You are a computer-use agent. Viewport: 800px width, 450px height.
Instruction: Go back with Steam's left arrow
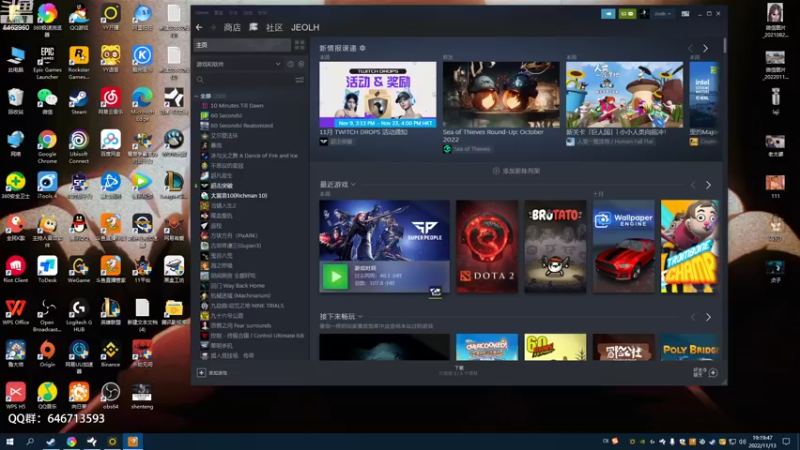point(199,28)
